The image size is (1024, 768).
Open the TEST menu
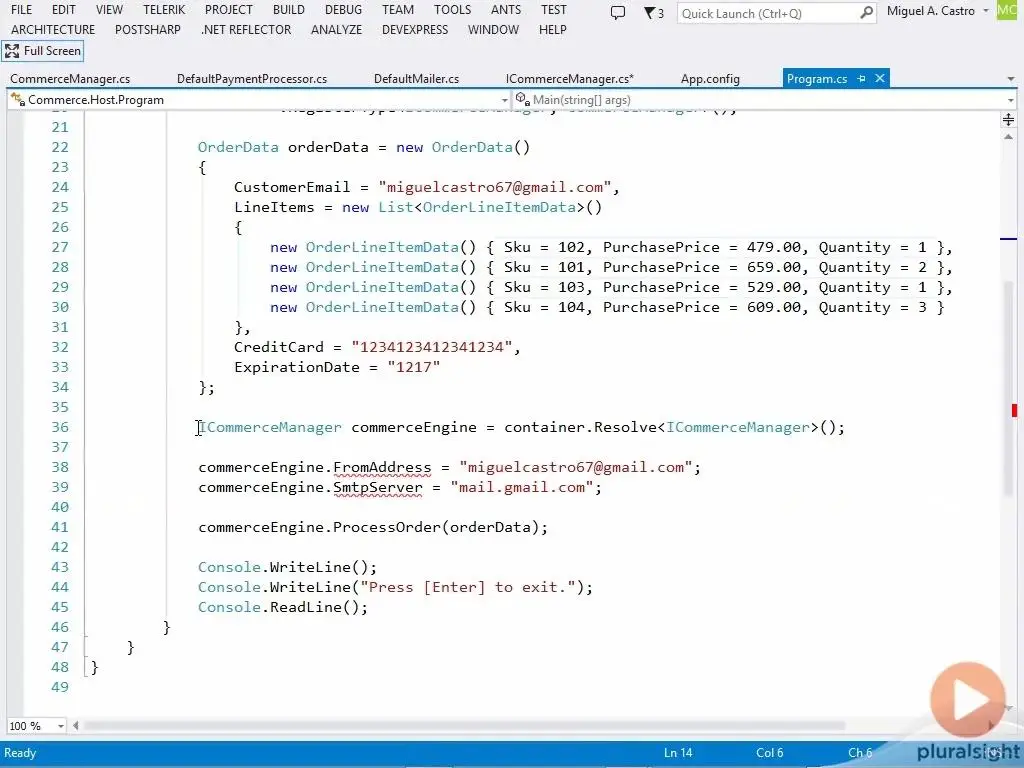[554, 10]
